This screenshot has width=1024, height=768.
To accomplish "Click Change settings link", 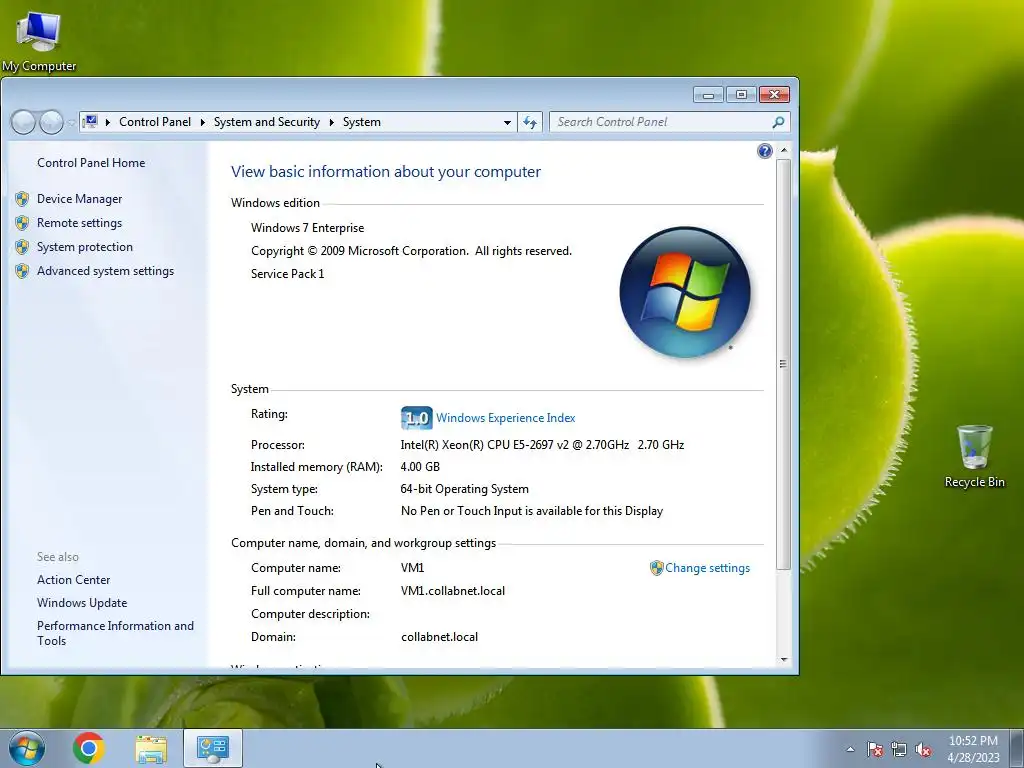I will coord(707,568).
